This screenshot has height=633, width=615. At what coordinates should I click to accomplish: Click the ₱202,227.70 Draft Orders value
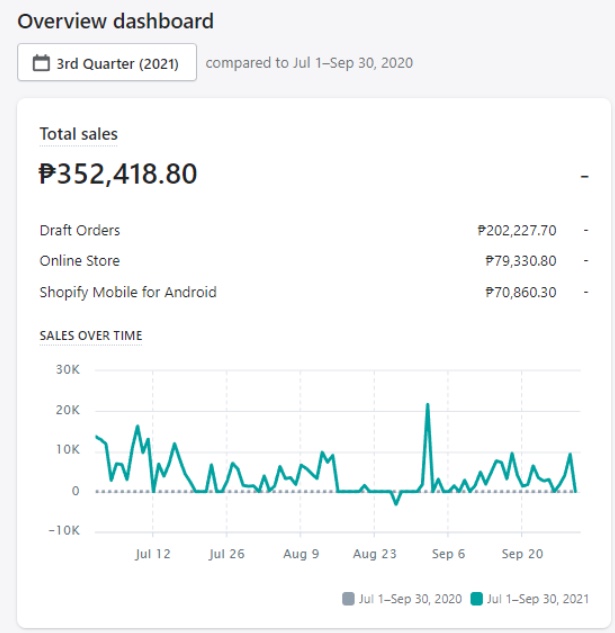point(517,231)
